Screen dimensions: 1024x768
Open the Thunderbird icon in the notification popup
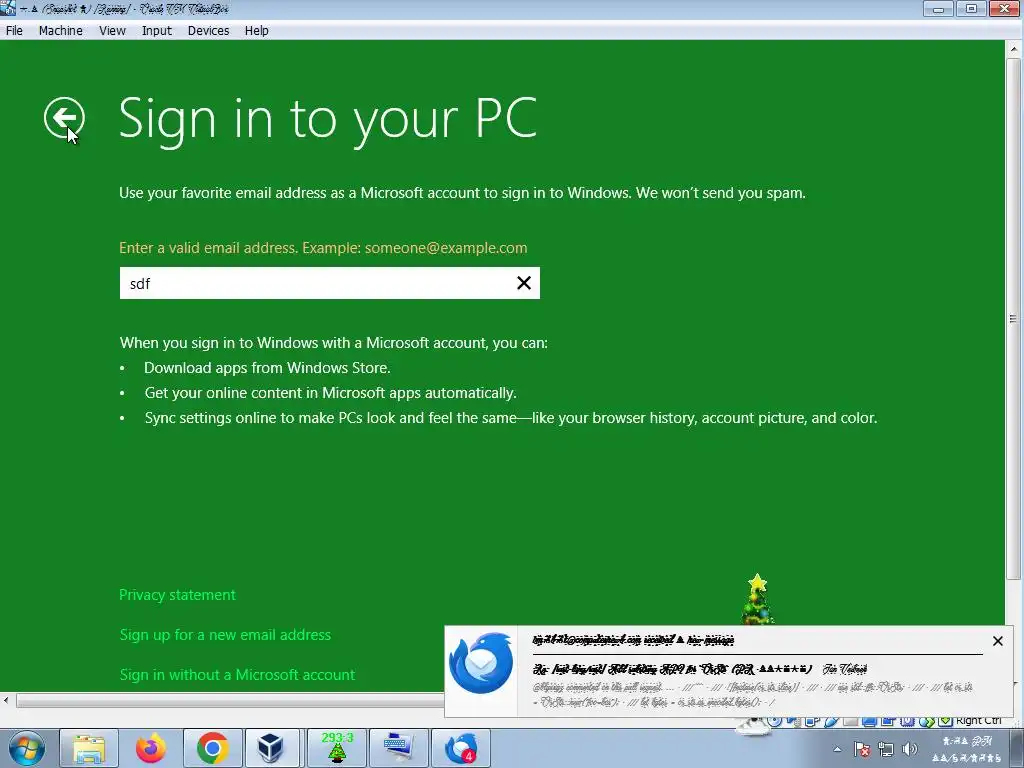(481, 663)
